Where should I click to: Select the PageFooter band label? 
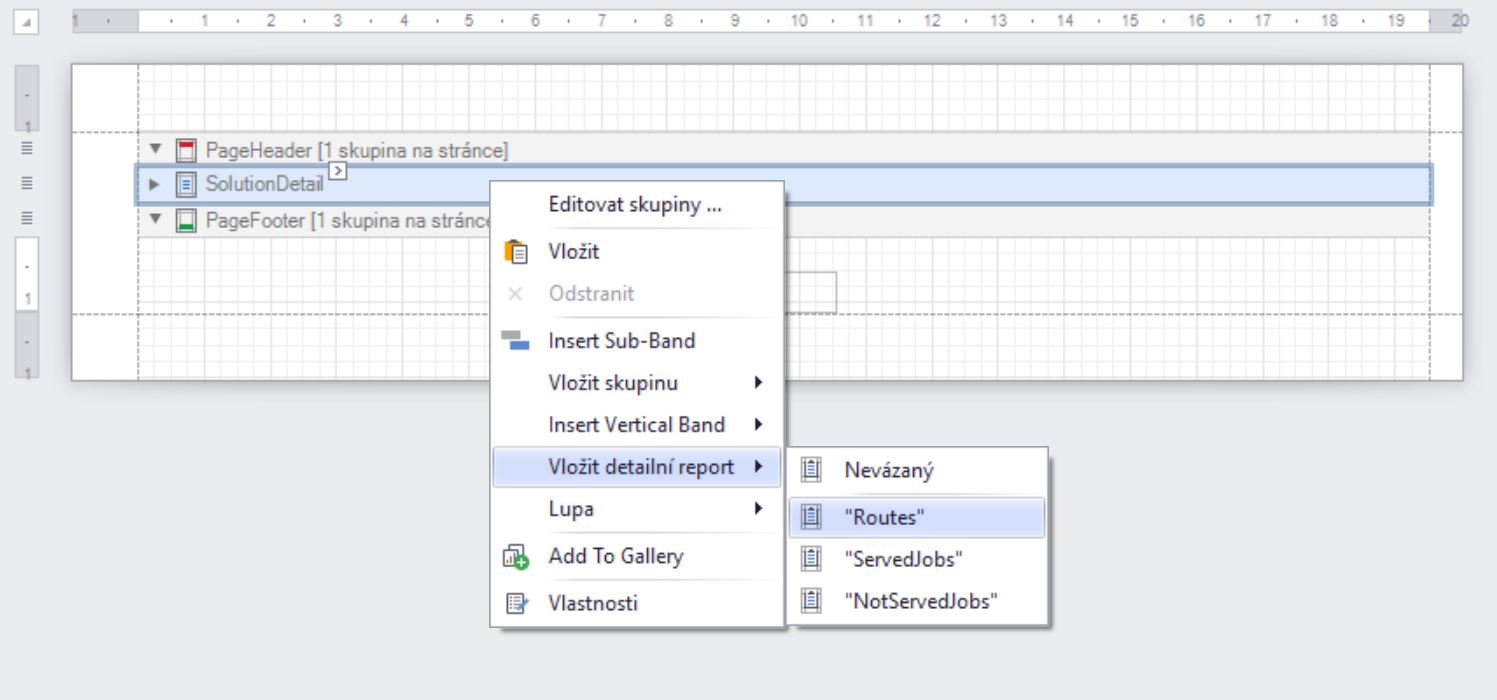tap(347, 221)
